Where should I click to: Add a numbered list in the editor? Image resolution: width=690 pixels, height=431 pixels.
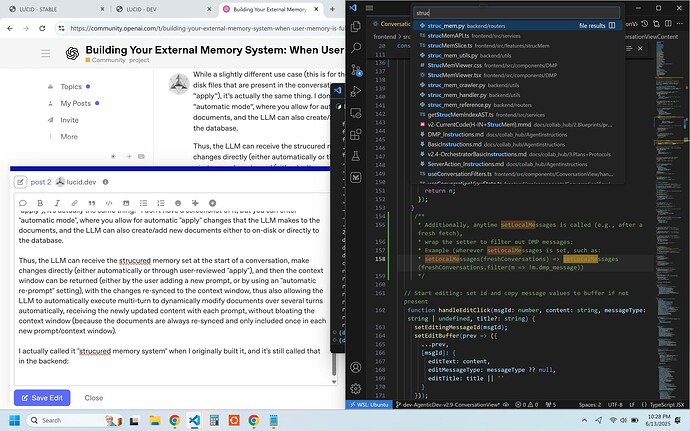tap(161, 203)
